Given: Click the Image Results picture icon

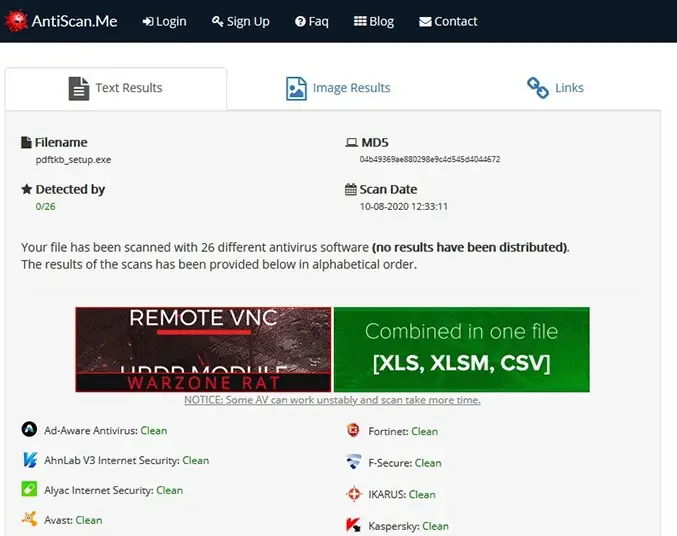Looking at the screenshot, I should click(296, 89).
